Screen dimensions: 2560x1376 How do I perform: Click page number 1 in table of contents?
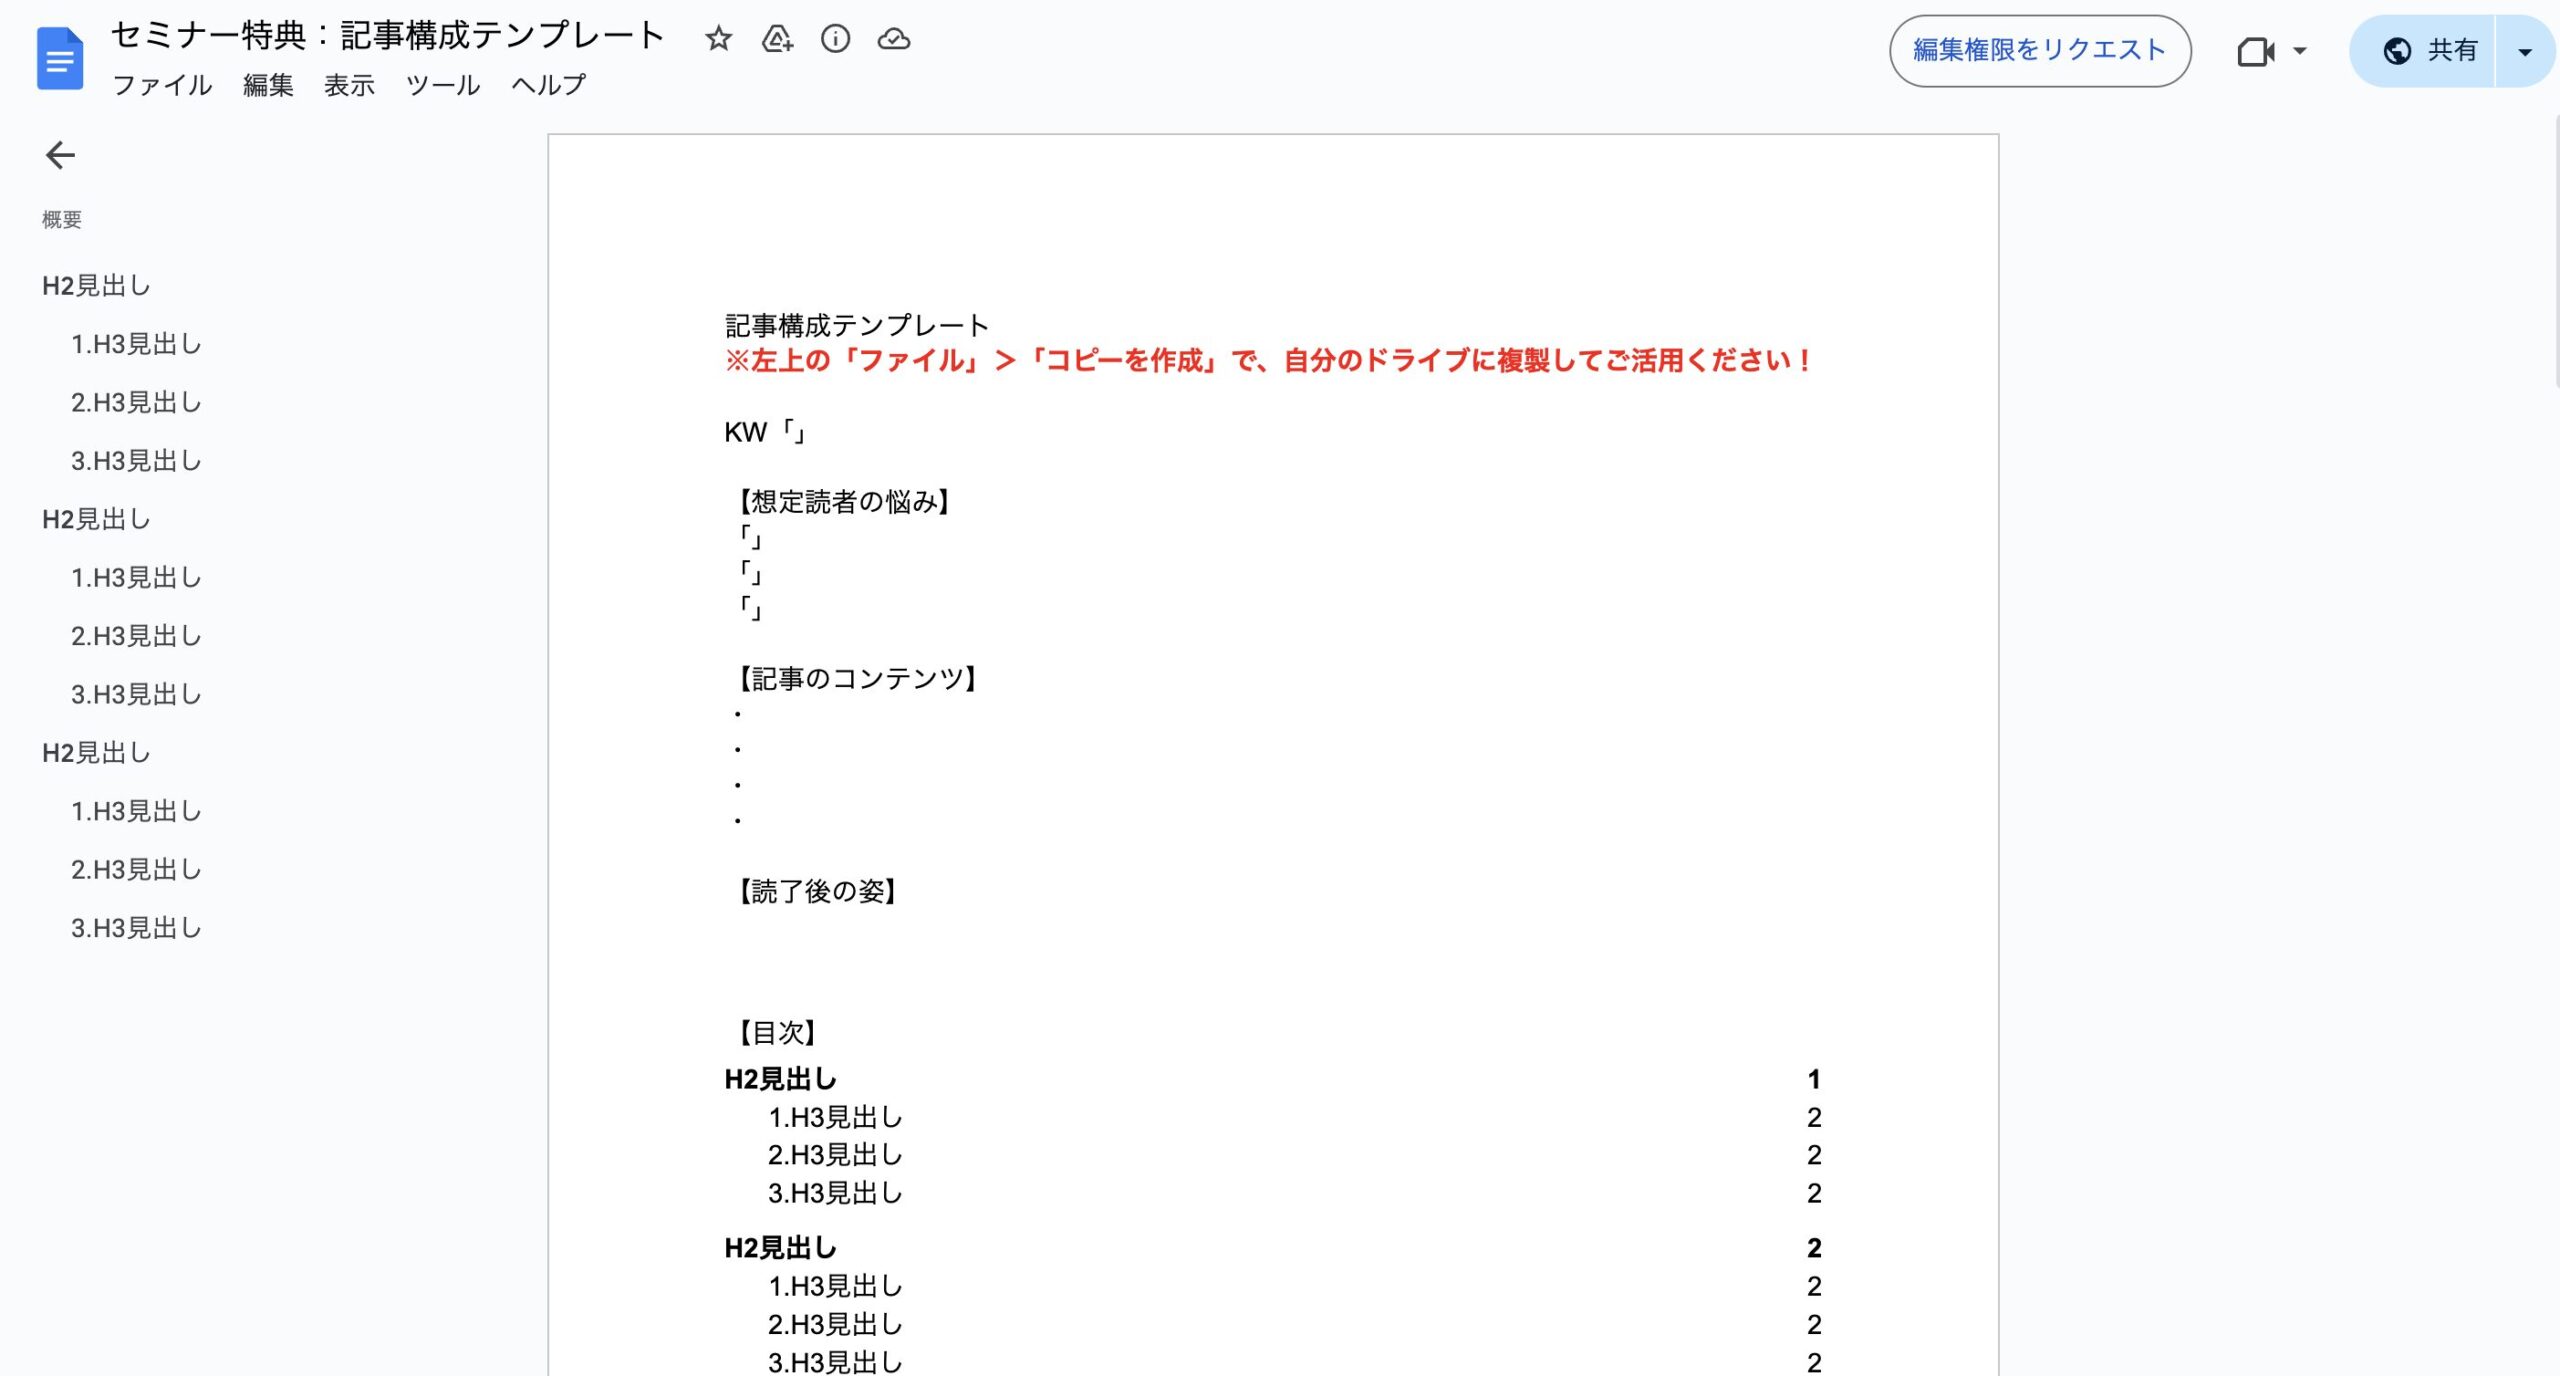[1814, 1079]
